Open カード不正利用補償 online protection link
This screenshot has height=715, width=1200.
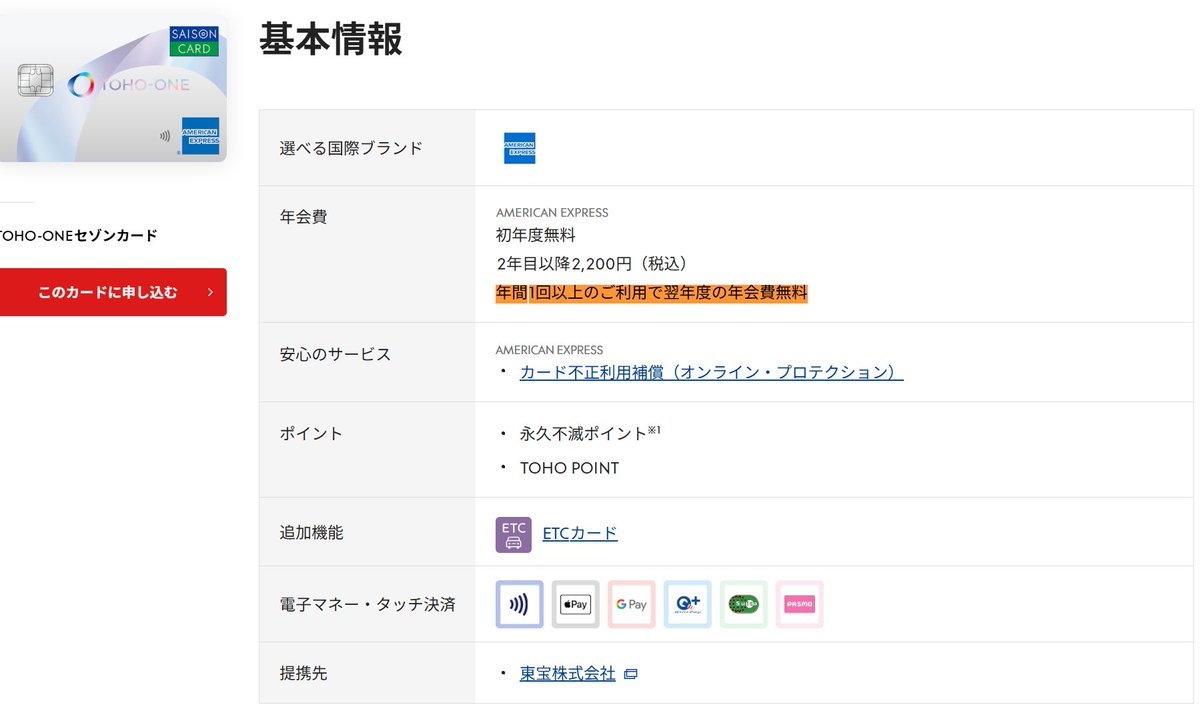[x=711, y=372]
